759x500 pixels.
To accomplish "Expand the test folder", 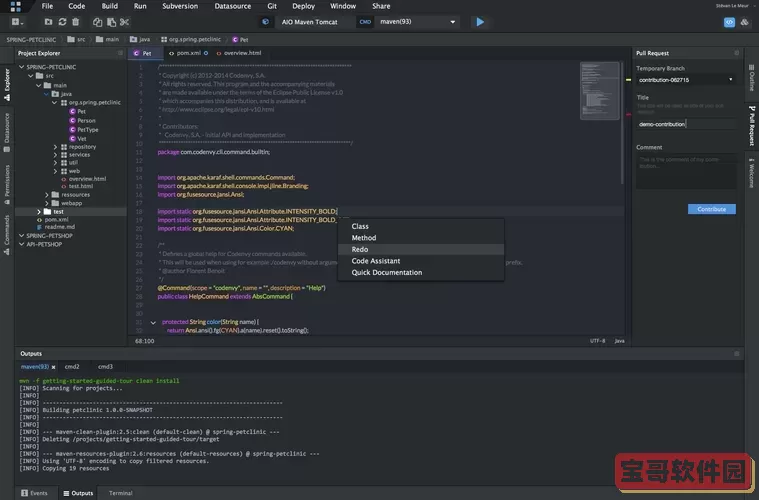I will (x=39, y=212).
